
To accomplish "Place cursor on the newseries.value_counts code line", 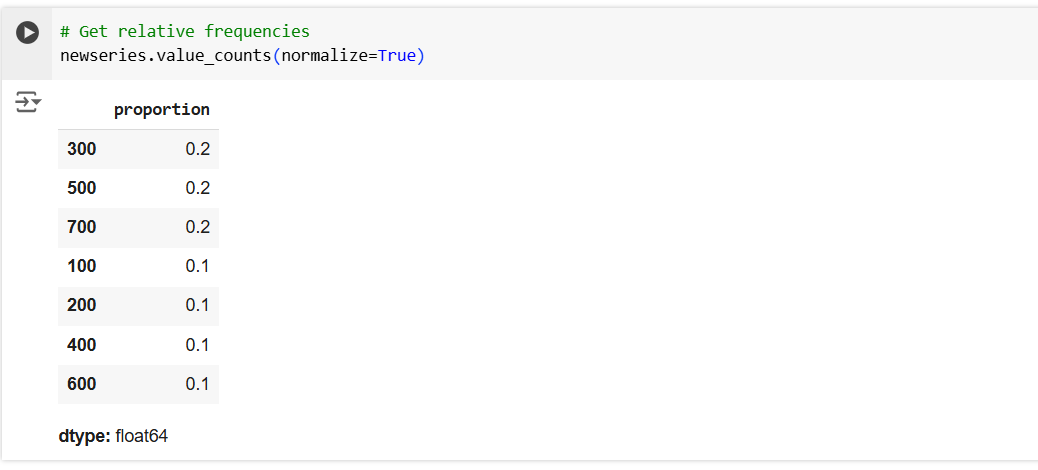I will 242,56.
